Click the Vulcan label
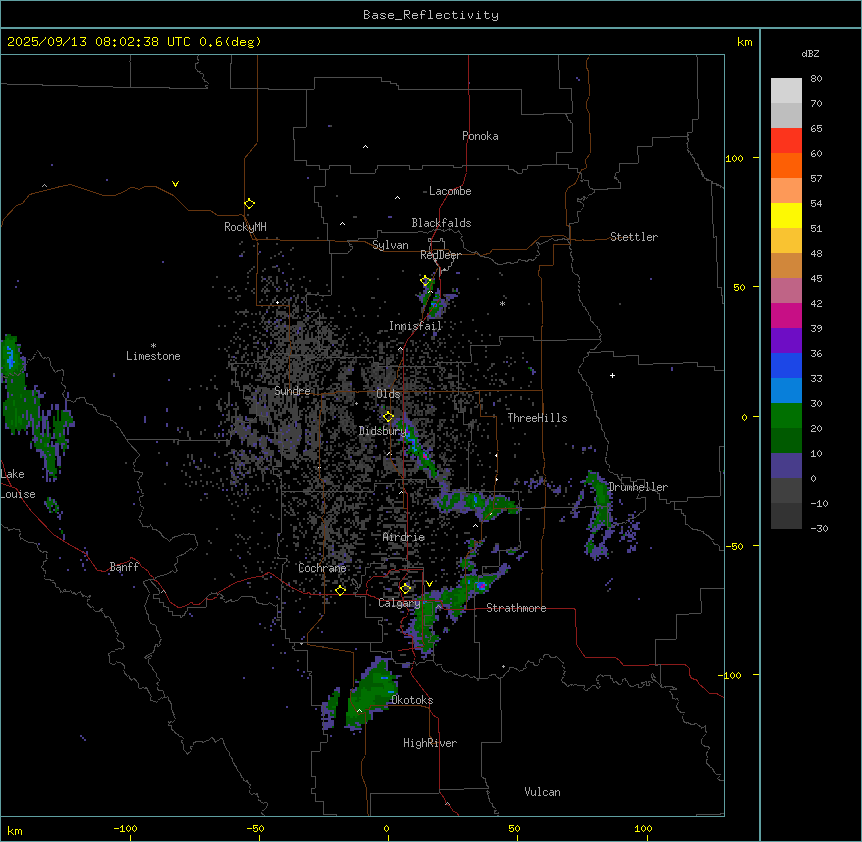This screenshot has width=862, height=842. (542, 792)
